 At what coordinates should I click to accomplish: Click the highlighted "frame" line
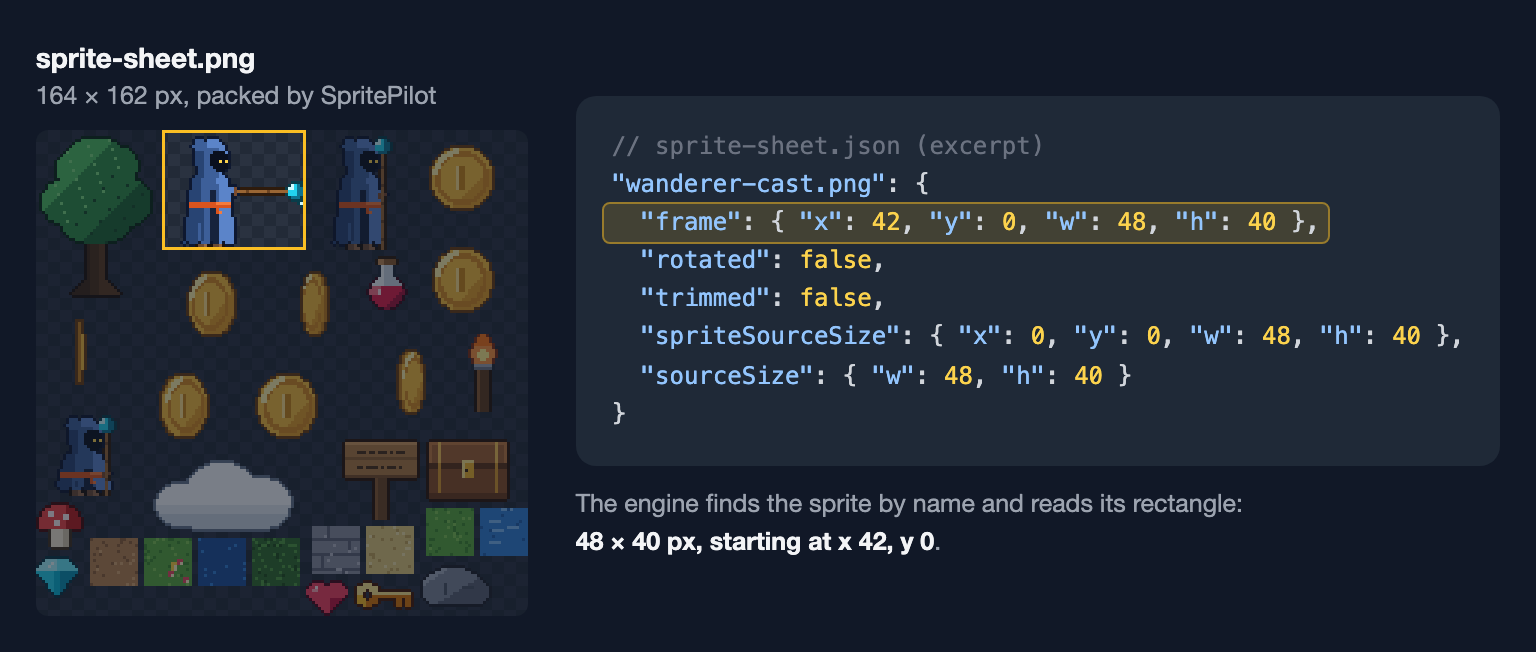click(x=965, y=222)
